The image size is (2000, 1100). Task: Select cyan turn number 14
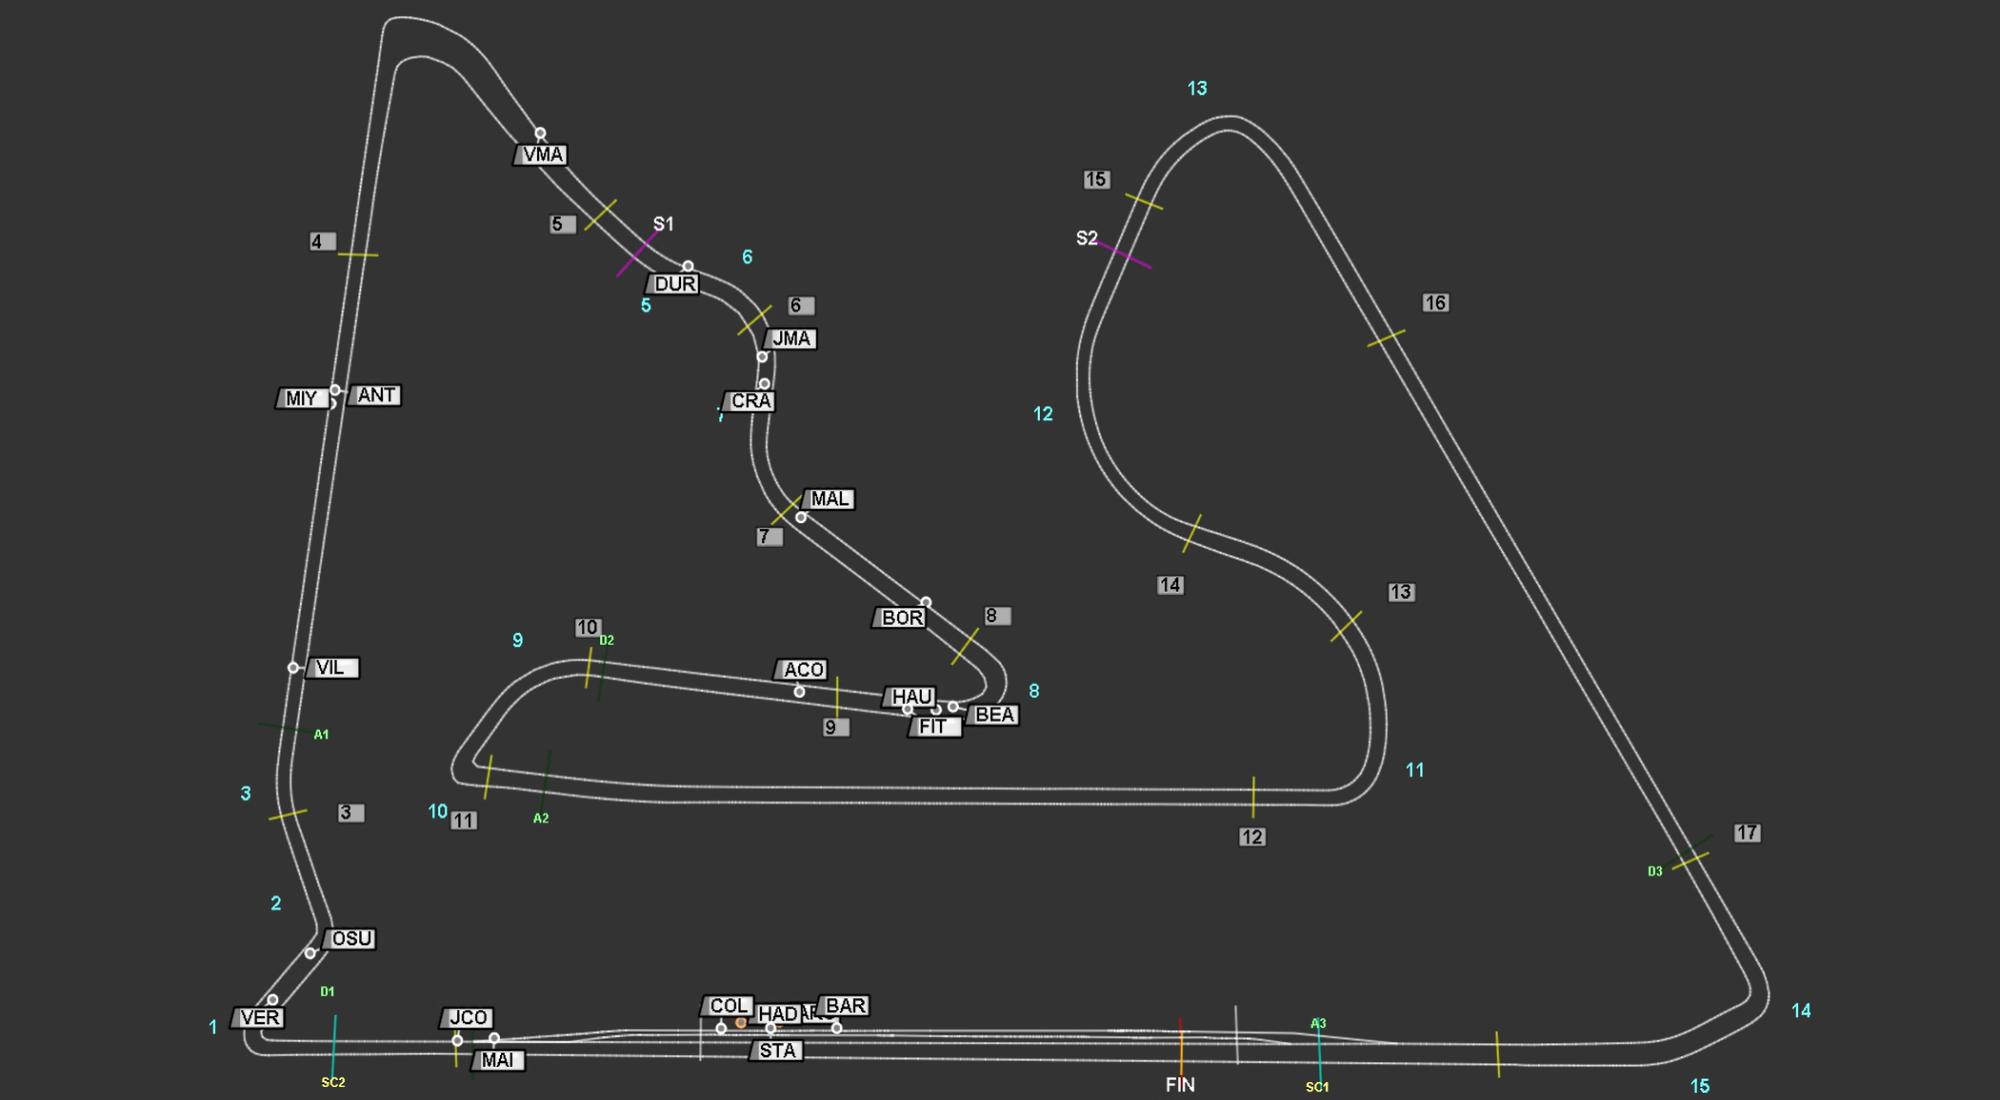tap(1801, 1011)
